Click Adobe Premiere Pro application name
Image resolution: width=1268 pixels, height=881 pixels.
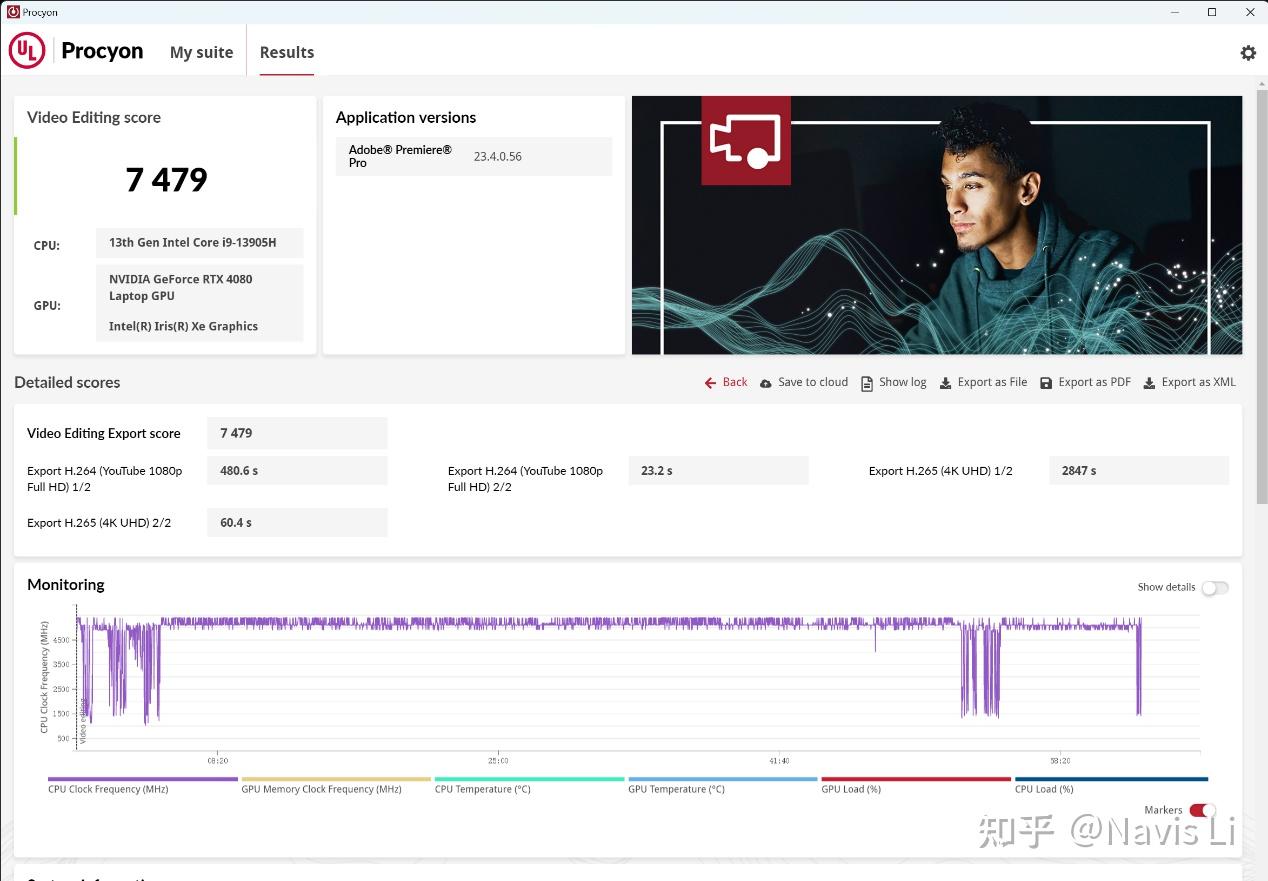[400, 157]
